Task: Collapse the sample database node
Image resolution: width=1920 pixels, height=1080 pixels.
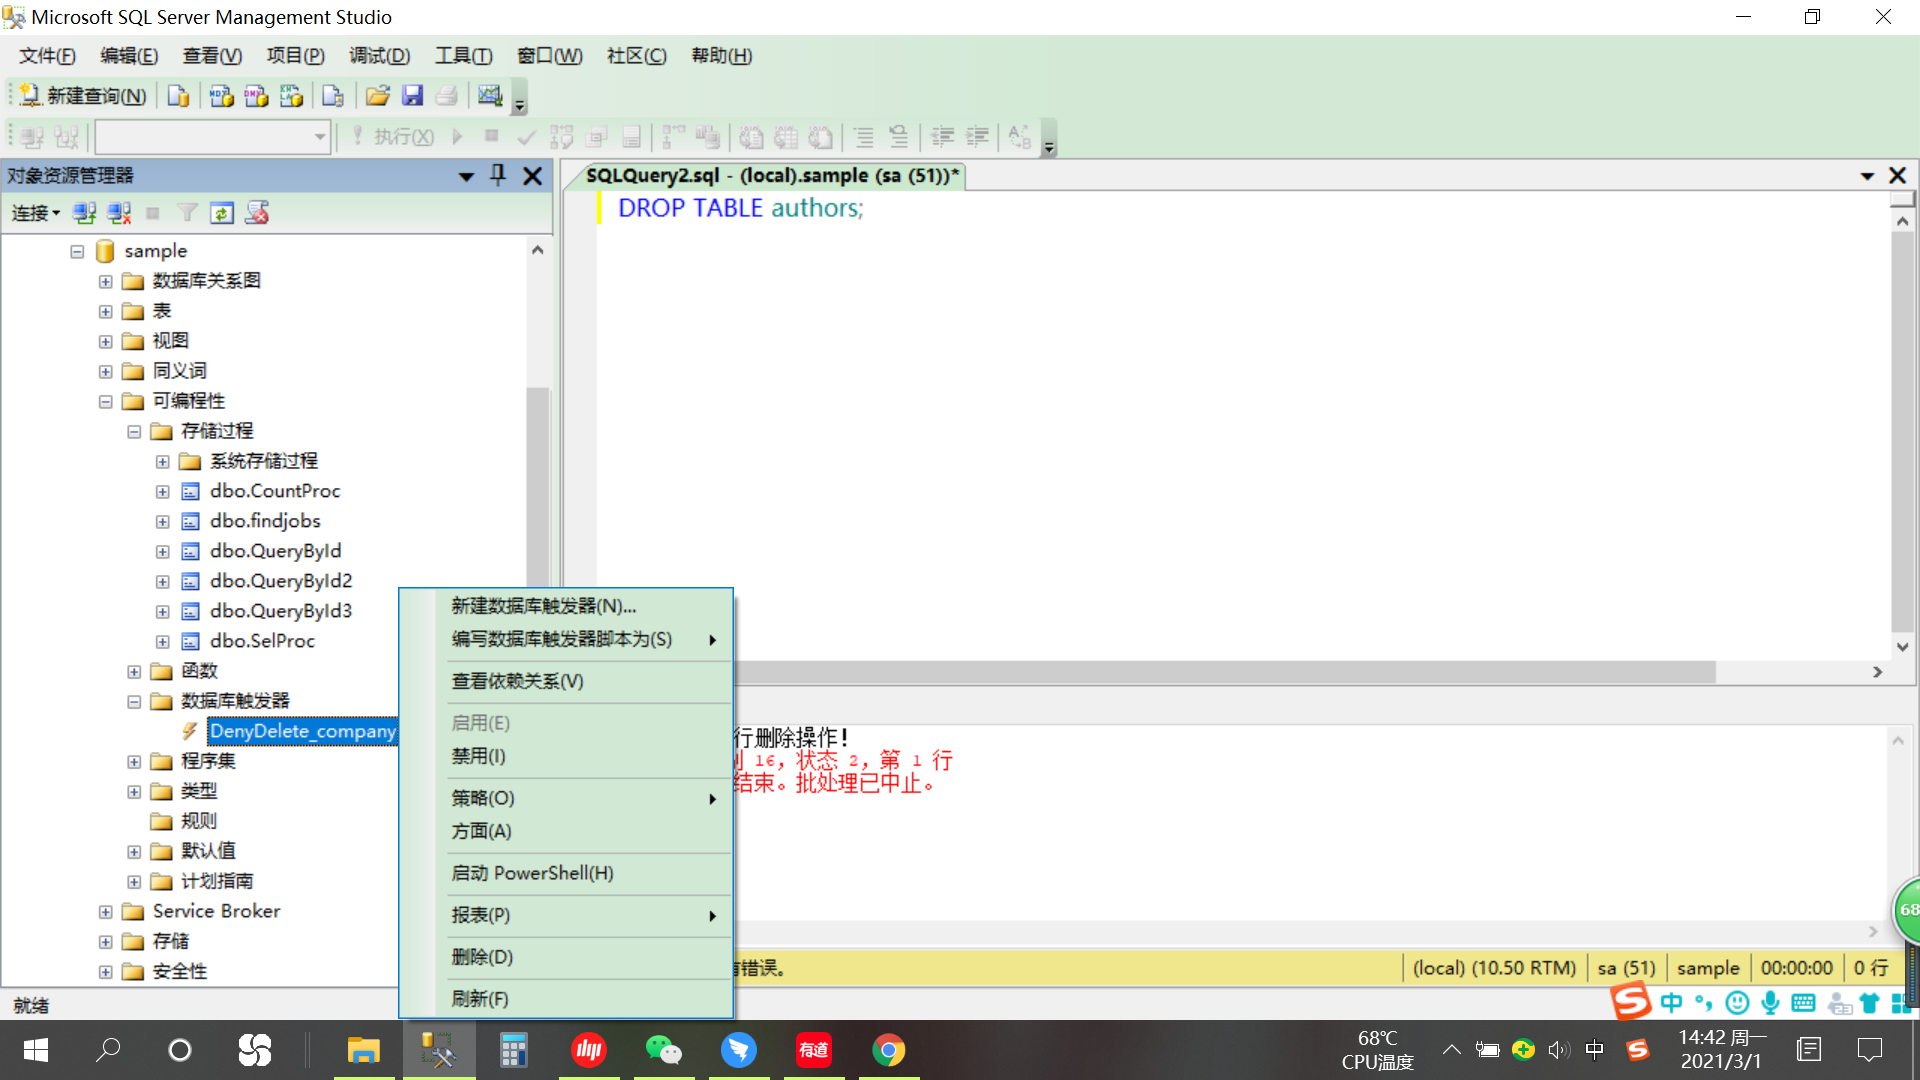Action: 77,251
